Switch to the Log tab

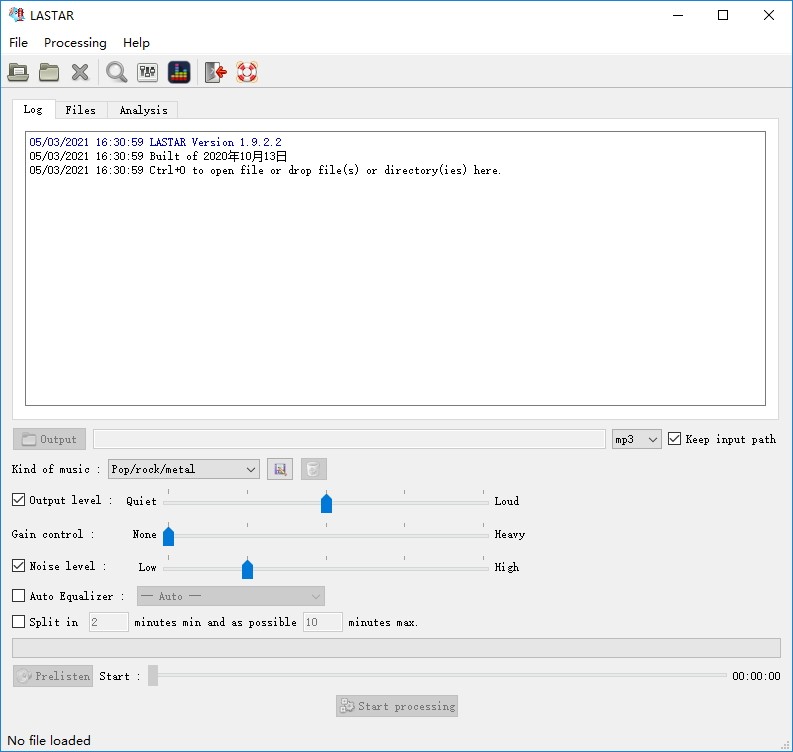click(33, 110)
